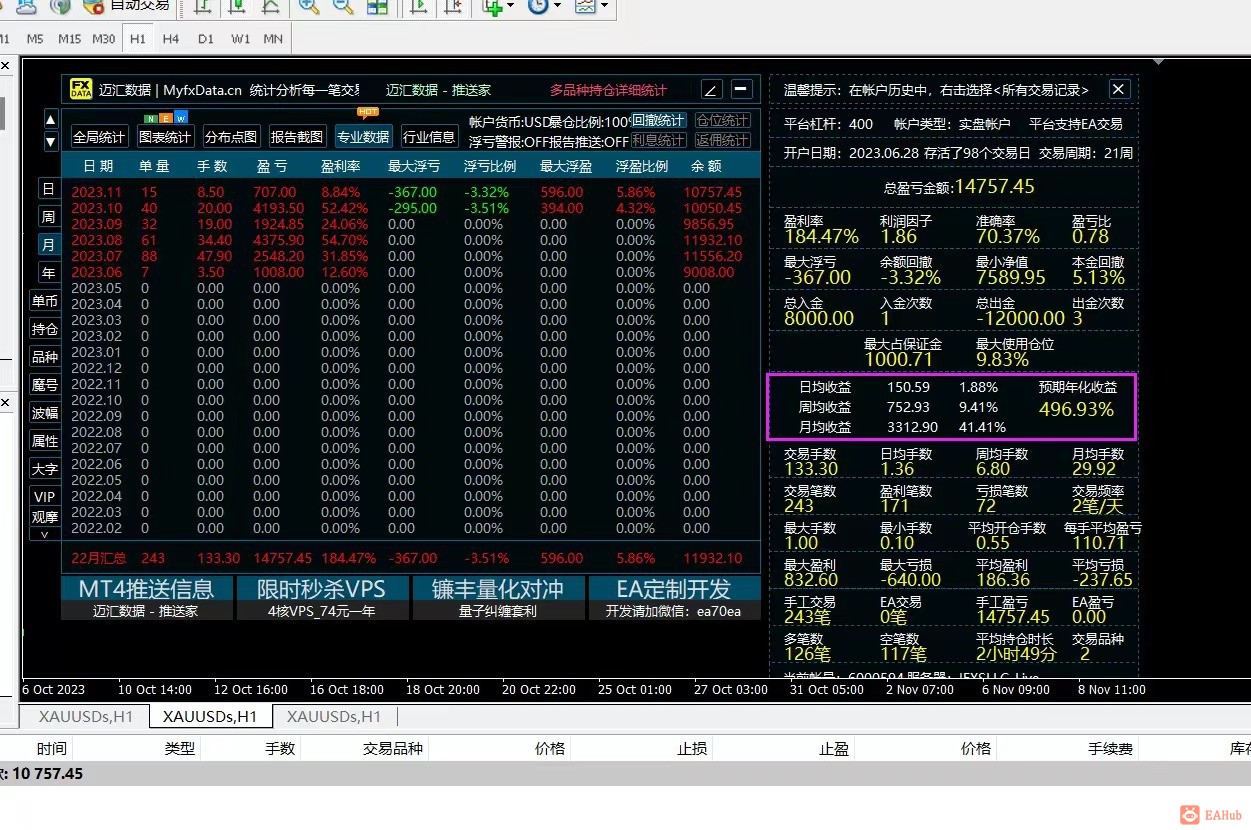The height and width of the screenshot is (830, 1251).
Task: Toggle chart auto scroll icon
Action: pyautogui.click(x=420, y=6)
